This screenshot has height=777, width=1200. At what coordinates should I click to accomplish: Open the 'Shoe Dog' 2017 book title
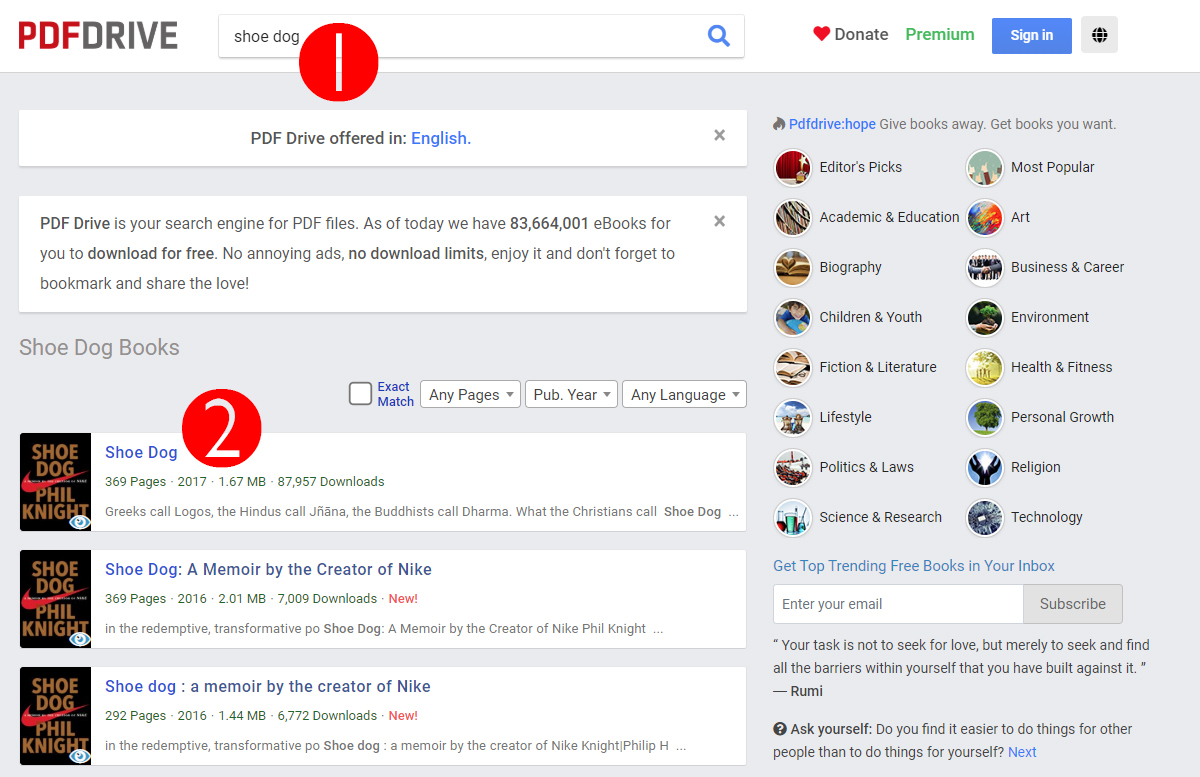point(141,452)
